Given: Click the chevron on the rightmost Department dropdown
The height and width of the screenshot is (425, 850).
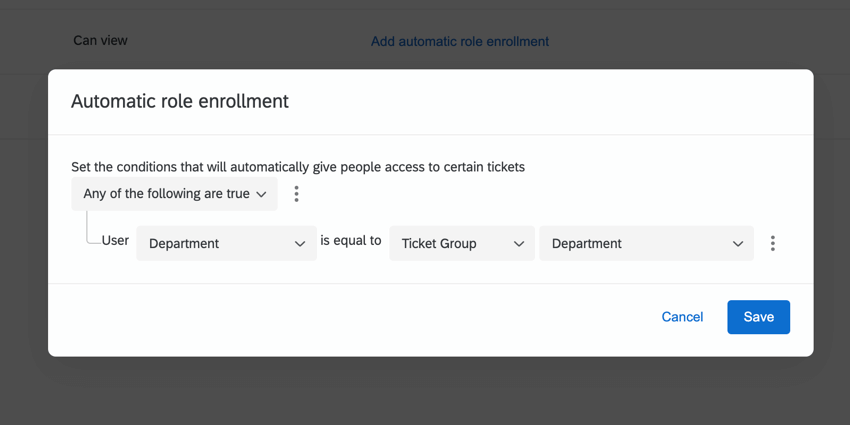Looking at the screenshot, I should tap(737, 244).
